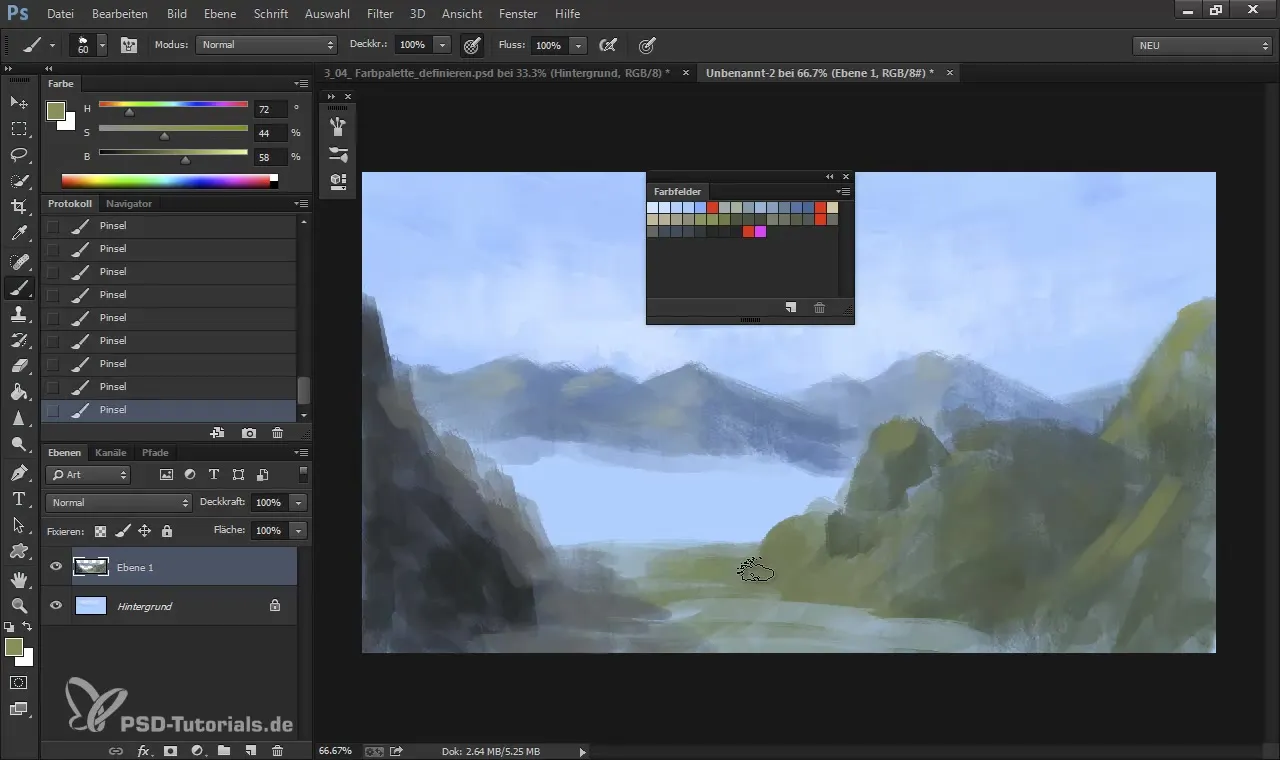Switch to the Navigator tab
This screenshot has height=760, width=1280.
click(129, 203)
